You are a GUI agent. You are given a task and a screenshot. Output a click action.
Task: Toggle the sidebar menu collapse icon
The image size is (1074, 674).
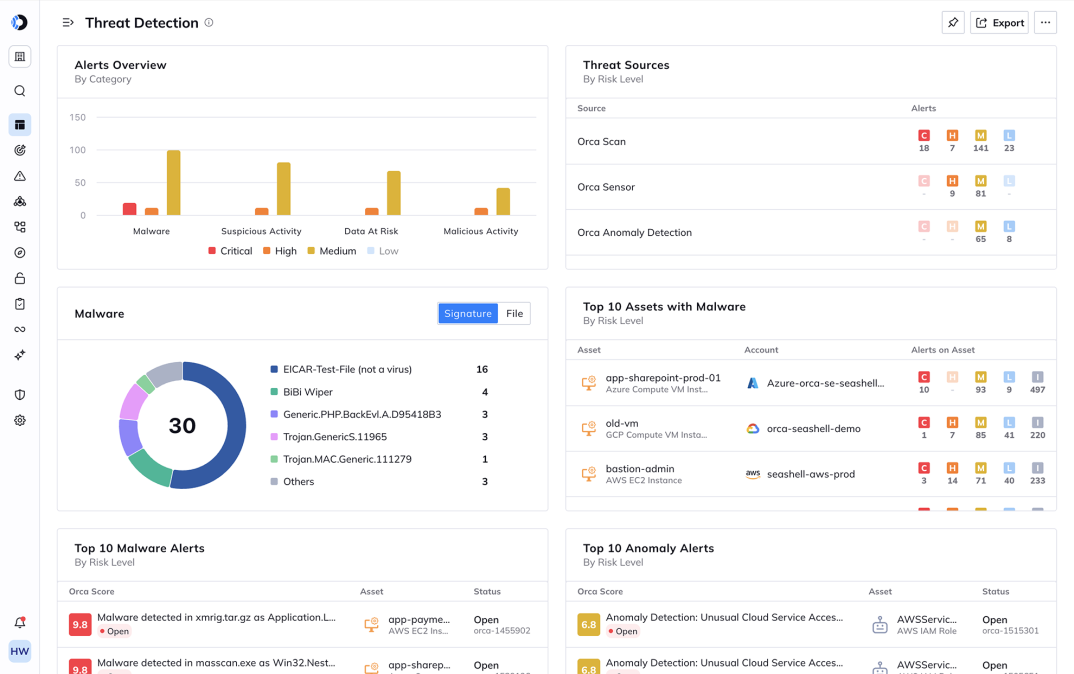(x=68, y=23)
